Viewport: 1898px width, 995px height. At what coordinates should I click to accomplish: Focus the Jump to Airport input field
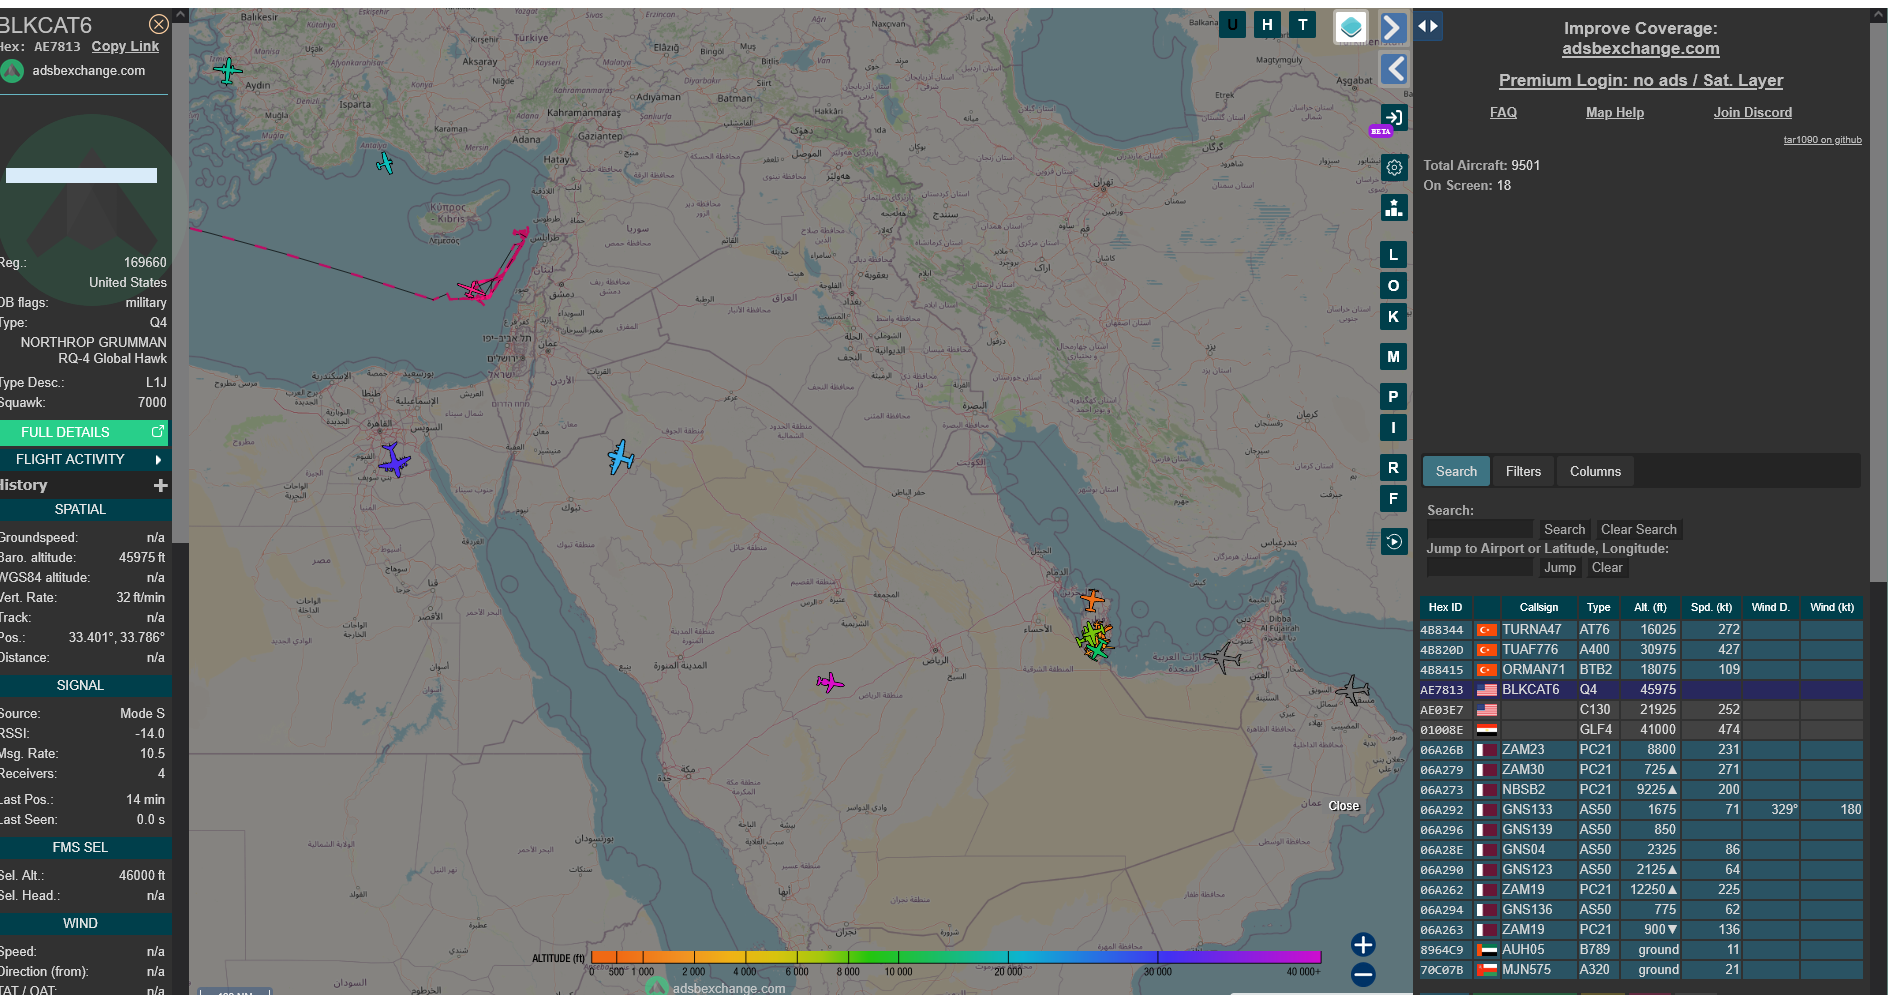pos(1479,567)
